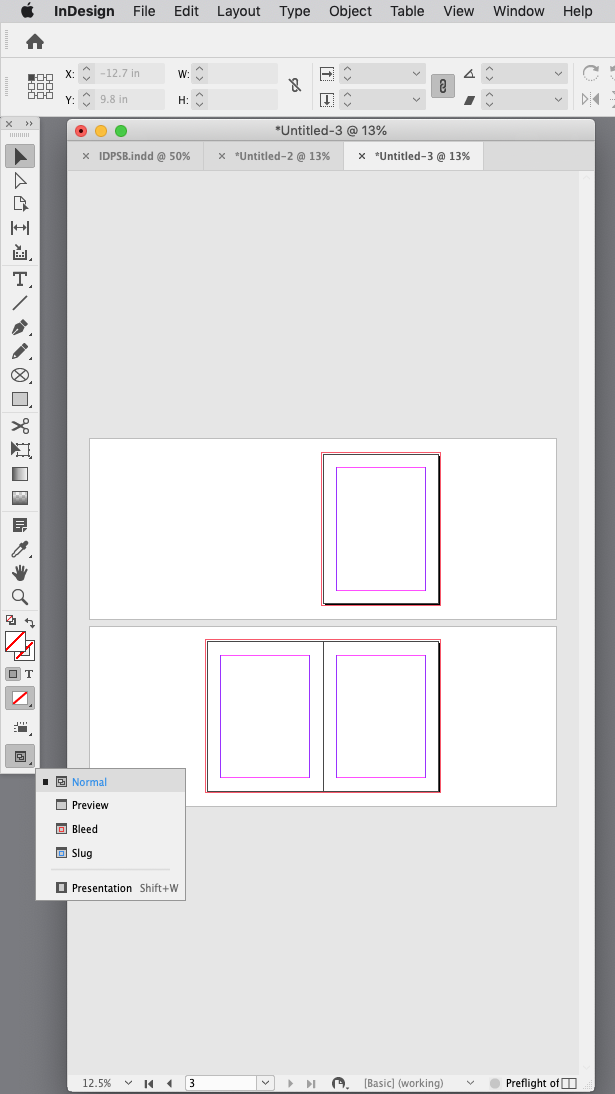Image resolution: width=615 pixels, height=1094 pixels.
Task: Select the Rectangle tool
Action: click(20, 399)
